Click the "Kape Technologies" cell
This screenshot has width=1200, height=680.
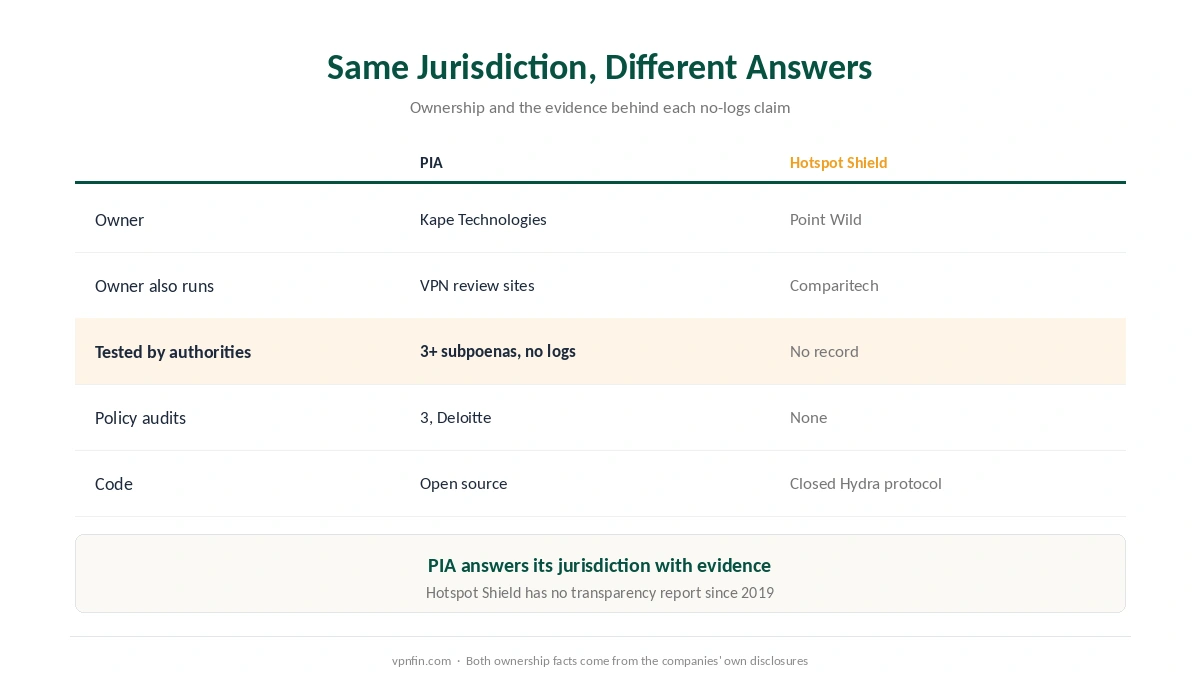(483, 220)
